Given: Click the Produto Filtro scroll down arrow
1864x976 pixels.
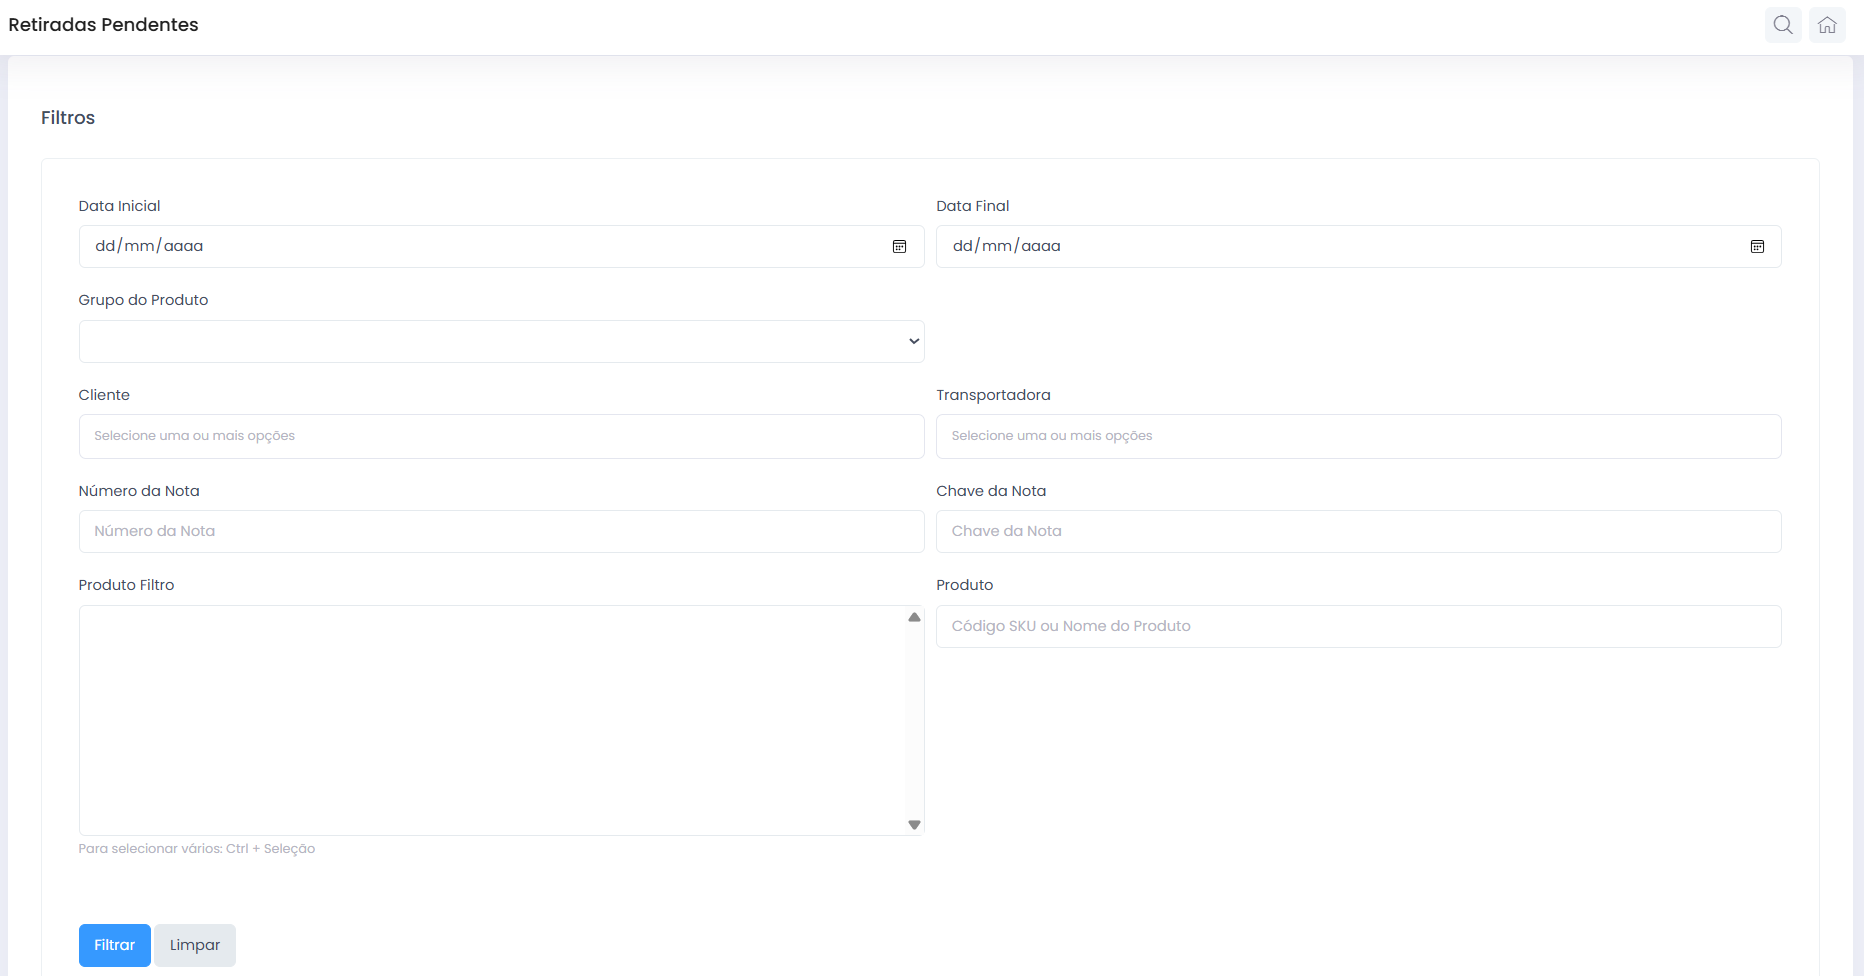Looking at the screenshot, I should coord(914,825).
